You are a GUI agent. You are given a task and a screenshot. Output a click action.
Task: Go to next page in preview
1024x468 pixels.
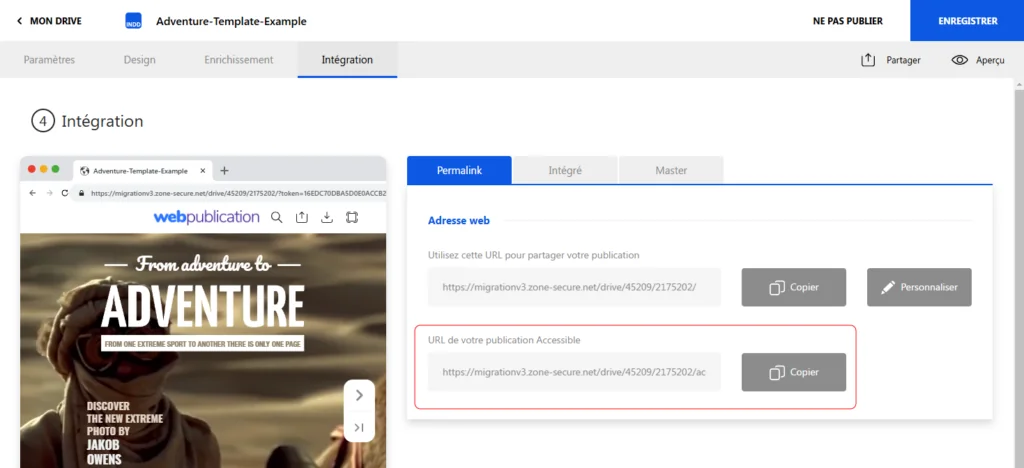(x=359, y=395)
